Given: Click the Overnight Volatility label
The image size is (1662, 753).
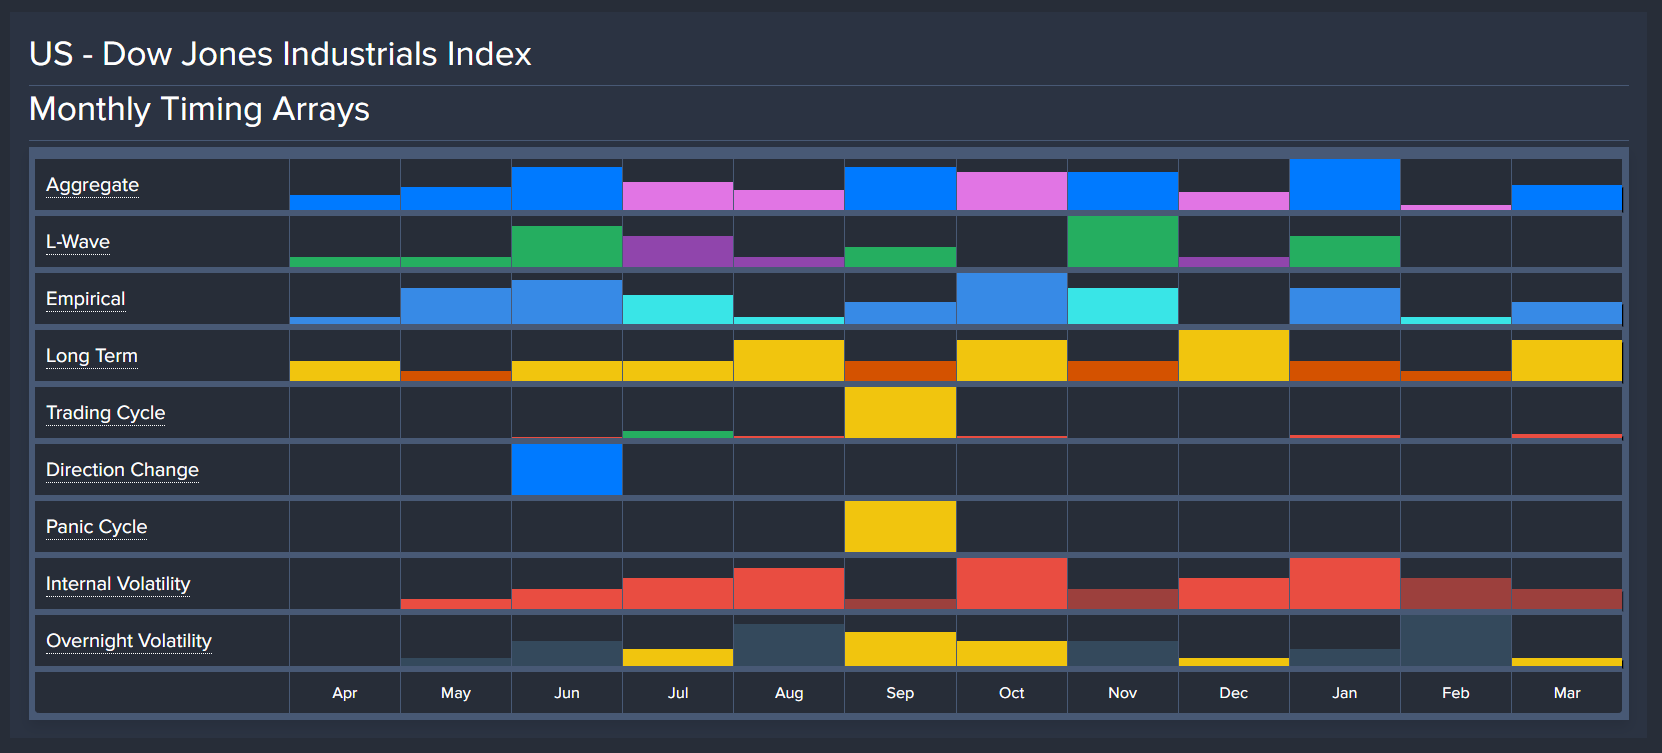Looking at the screenshot, I should click(x=129, y=641).
